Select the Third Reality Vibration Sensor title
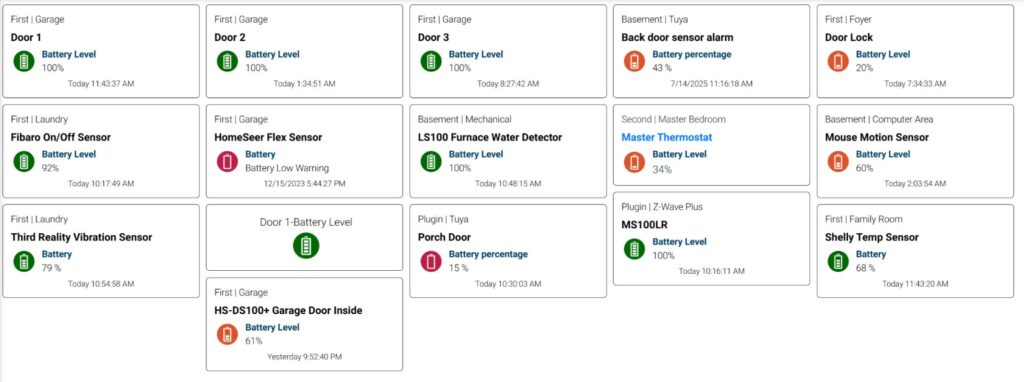The image size is (1024, 382). click(x=82, y=237)
